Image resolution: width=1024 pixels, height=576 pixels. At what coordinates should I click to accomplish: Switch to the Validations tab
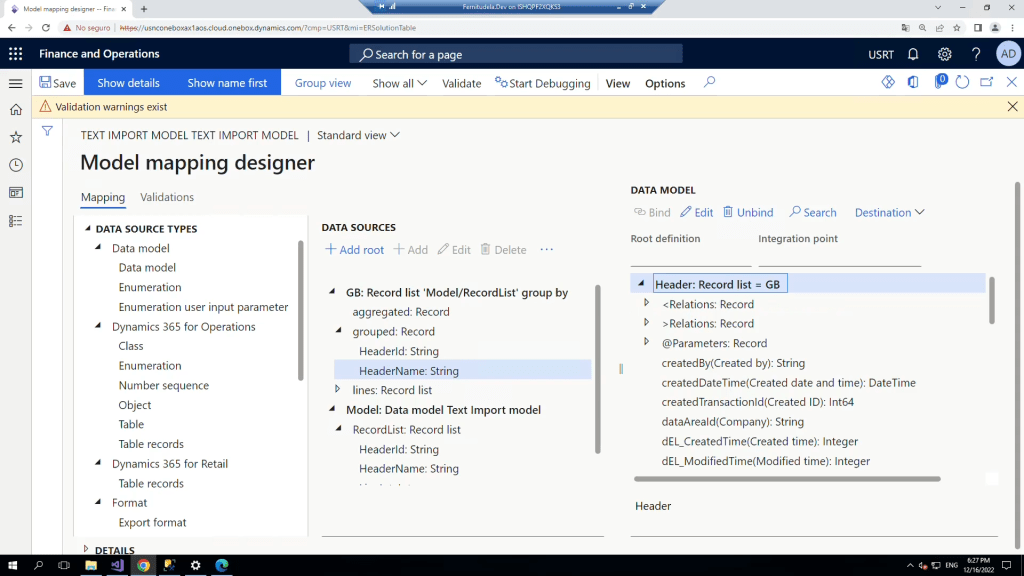click(x=167, y=197)
